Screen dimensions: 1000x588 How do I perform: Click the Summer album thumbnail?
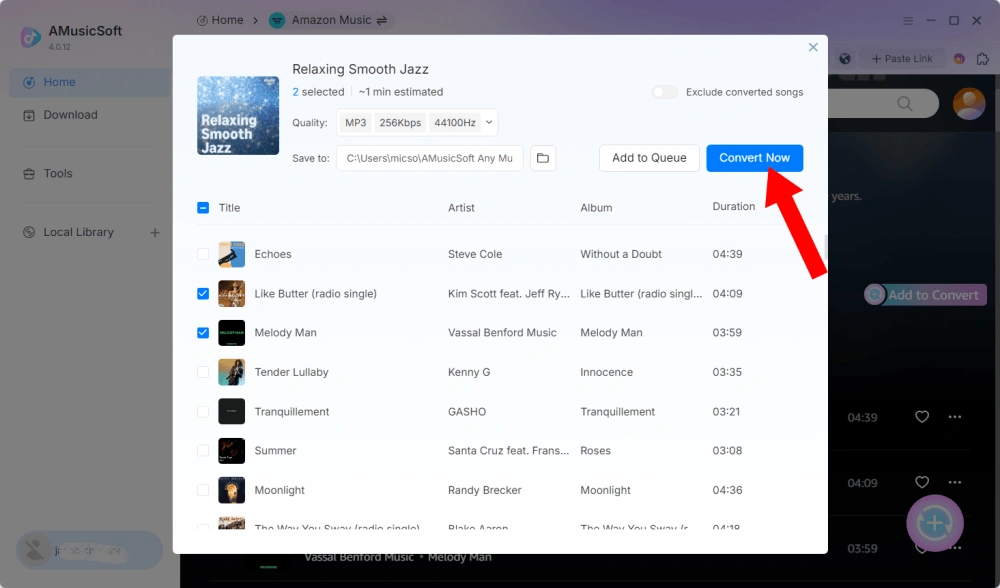[x=232, y=450]
